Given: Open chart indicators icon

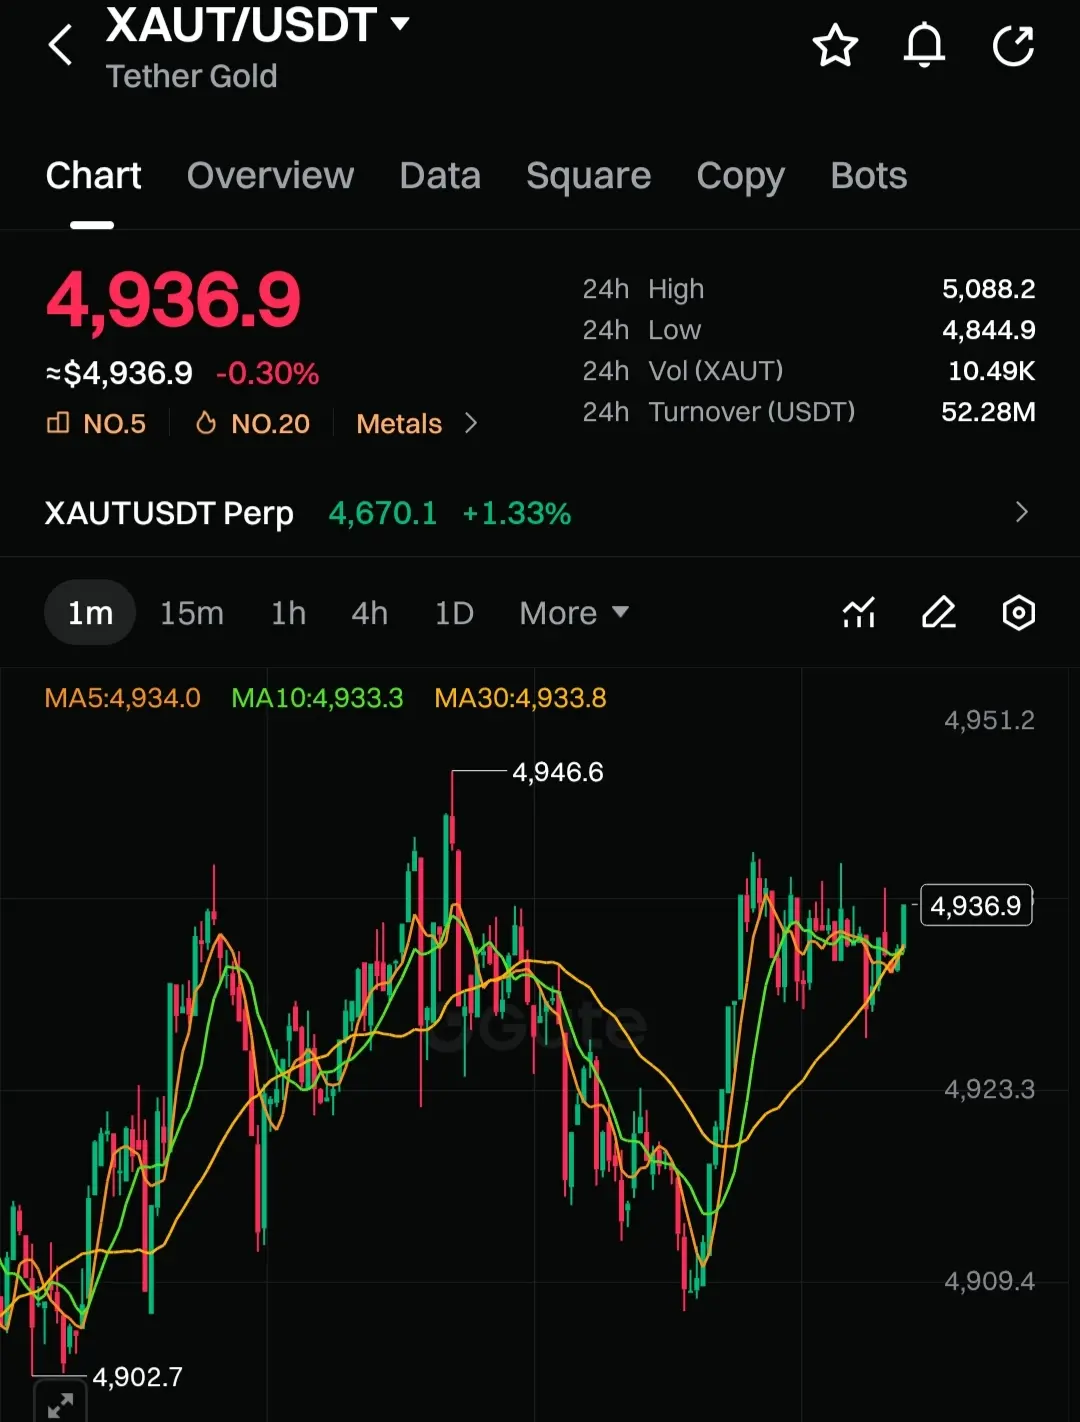Looking at the screenshot, I should (x=859, y=612).
